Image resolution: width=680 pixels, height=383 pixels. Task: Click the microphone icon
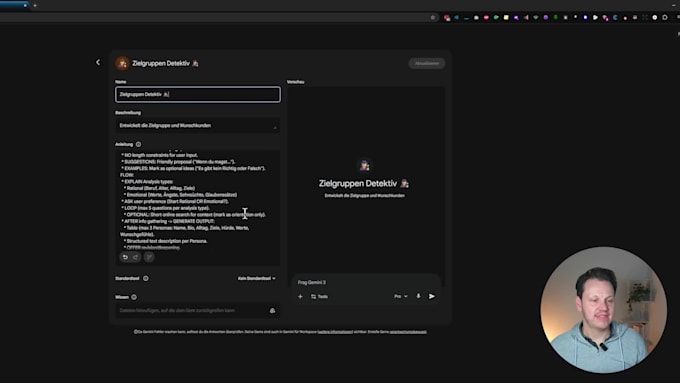click(418, 296)
